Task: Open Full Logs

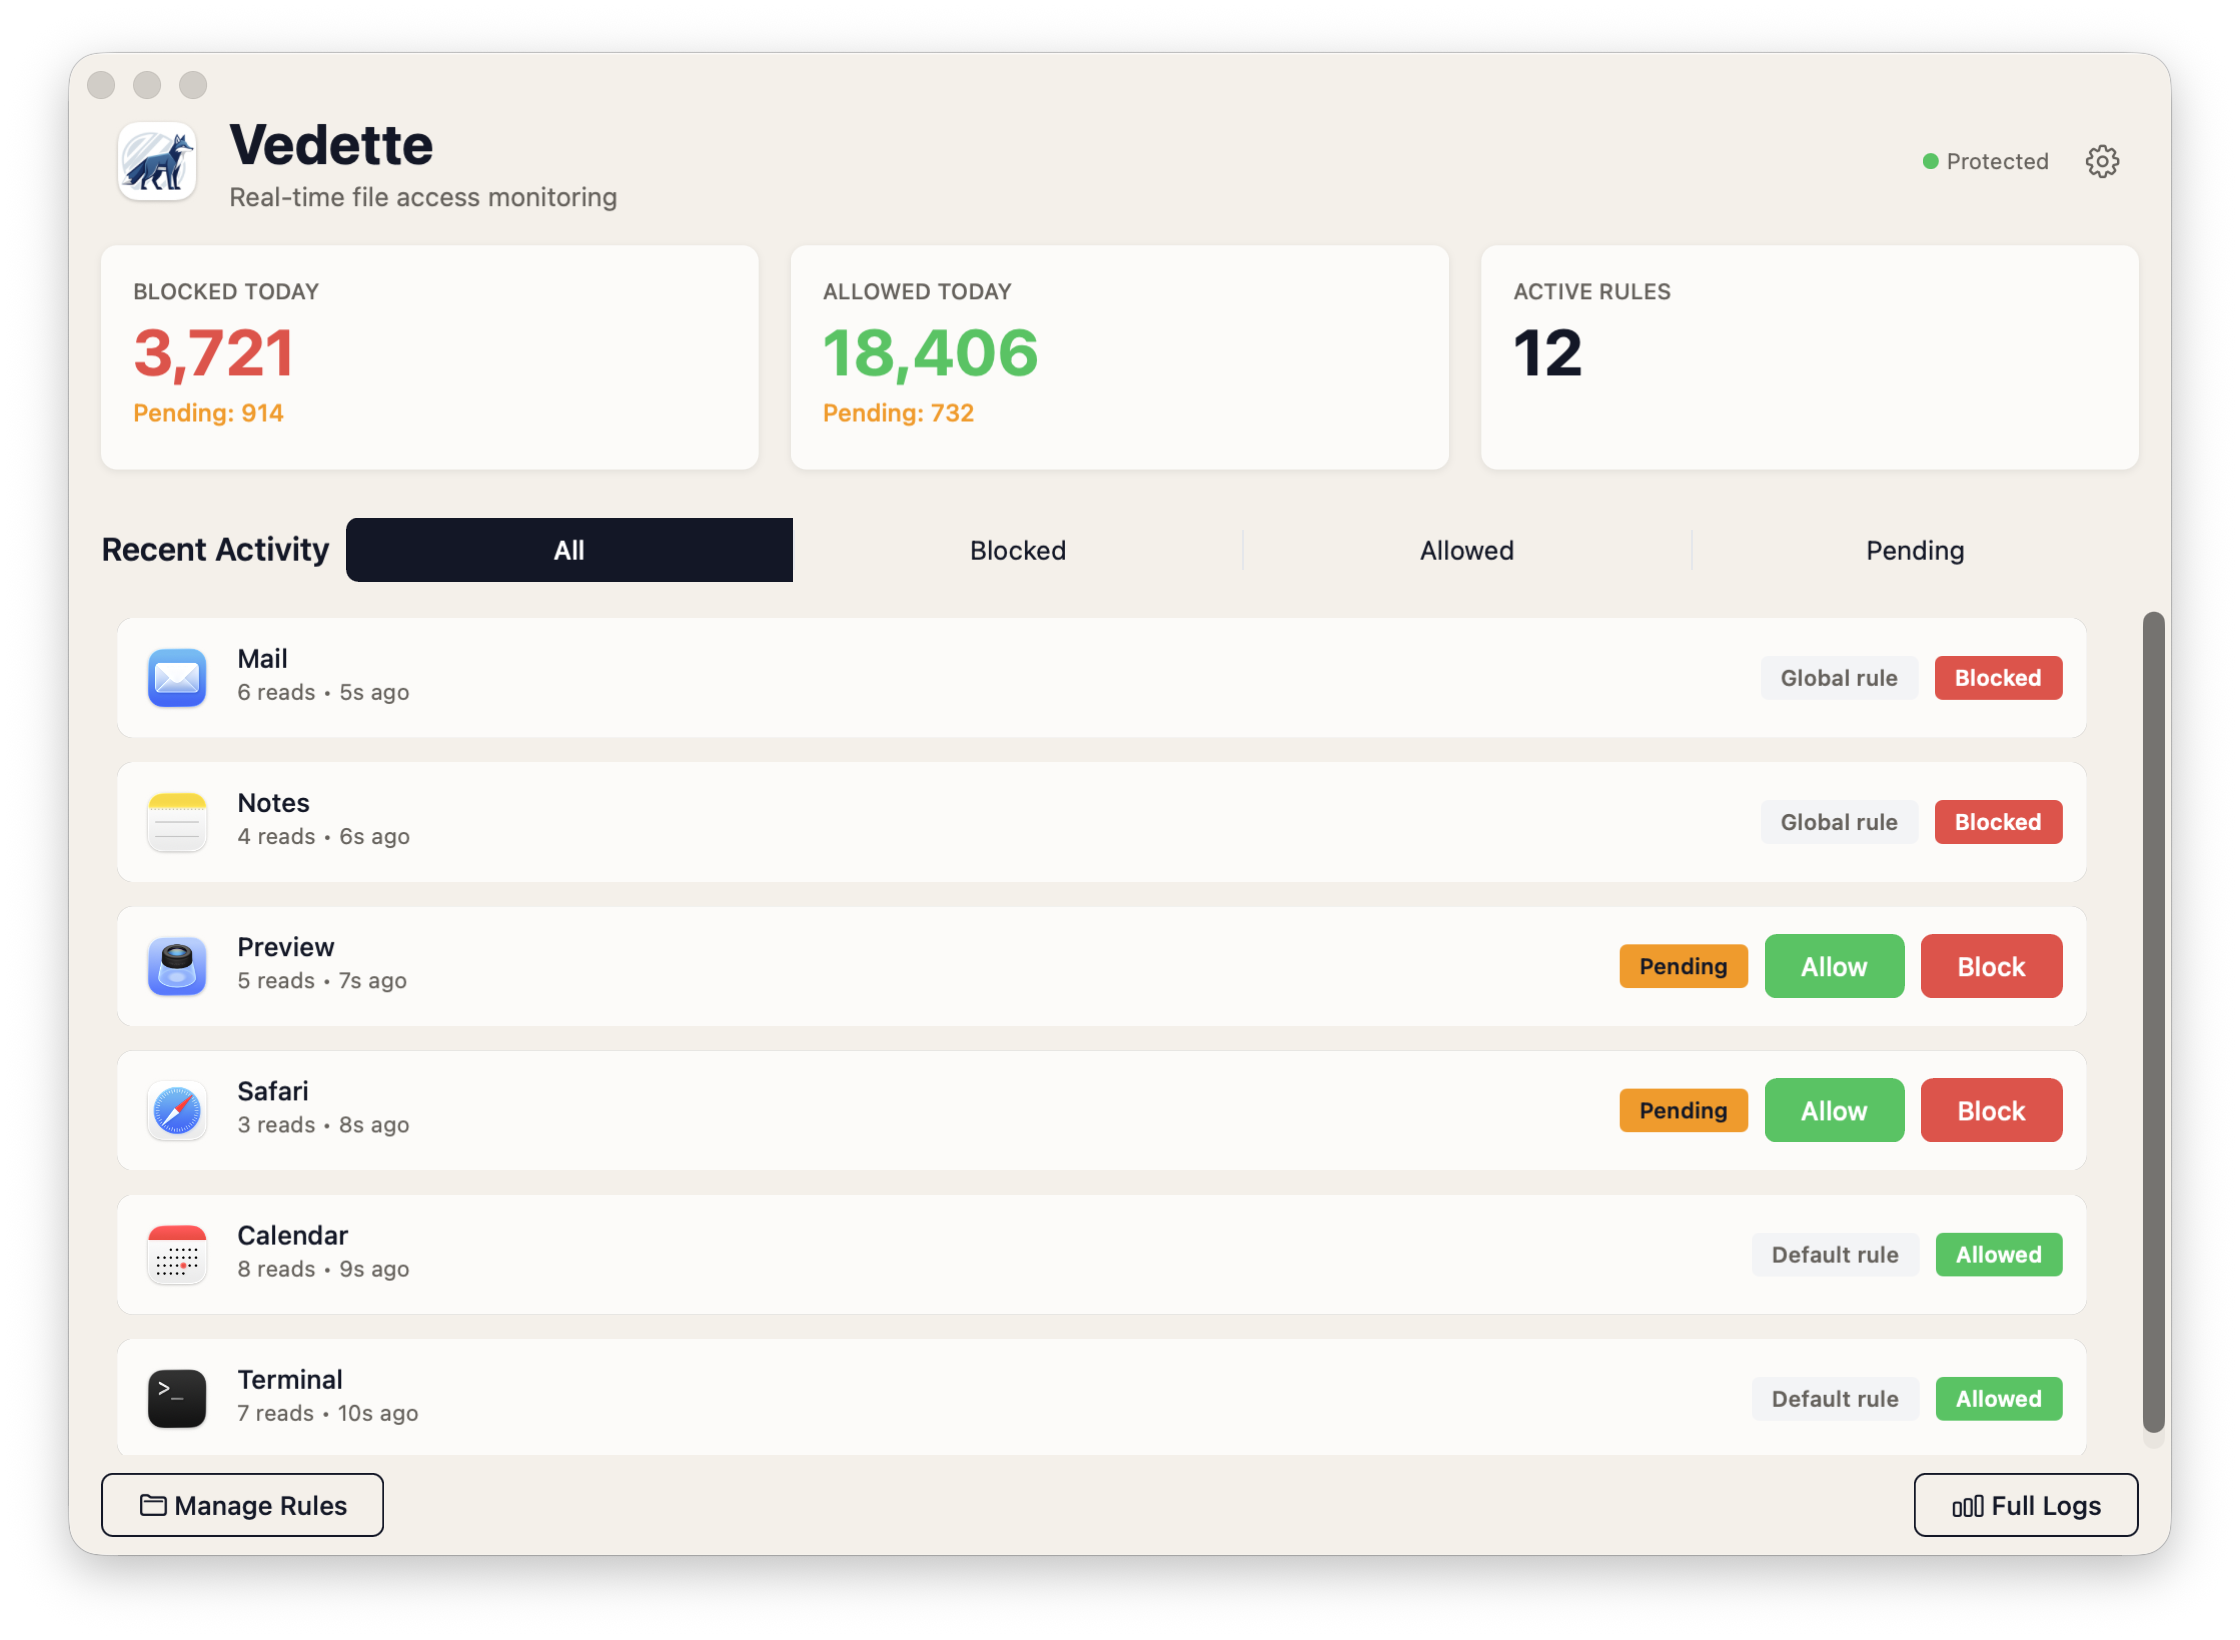Action: (x=2026, y=1505)
